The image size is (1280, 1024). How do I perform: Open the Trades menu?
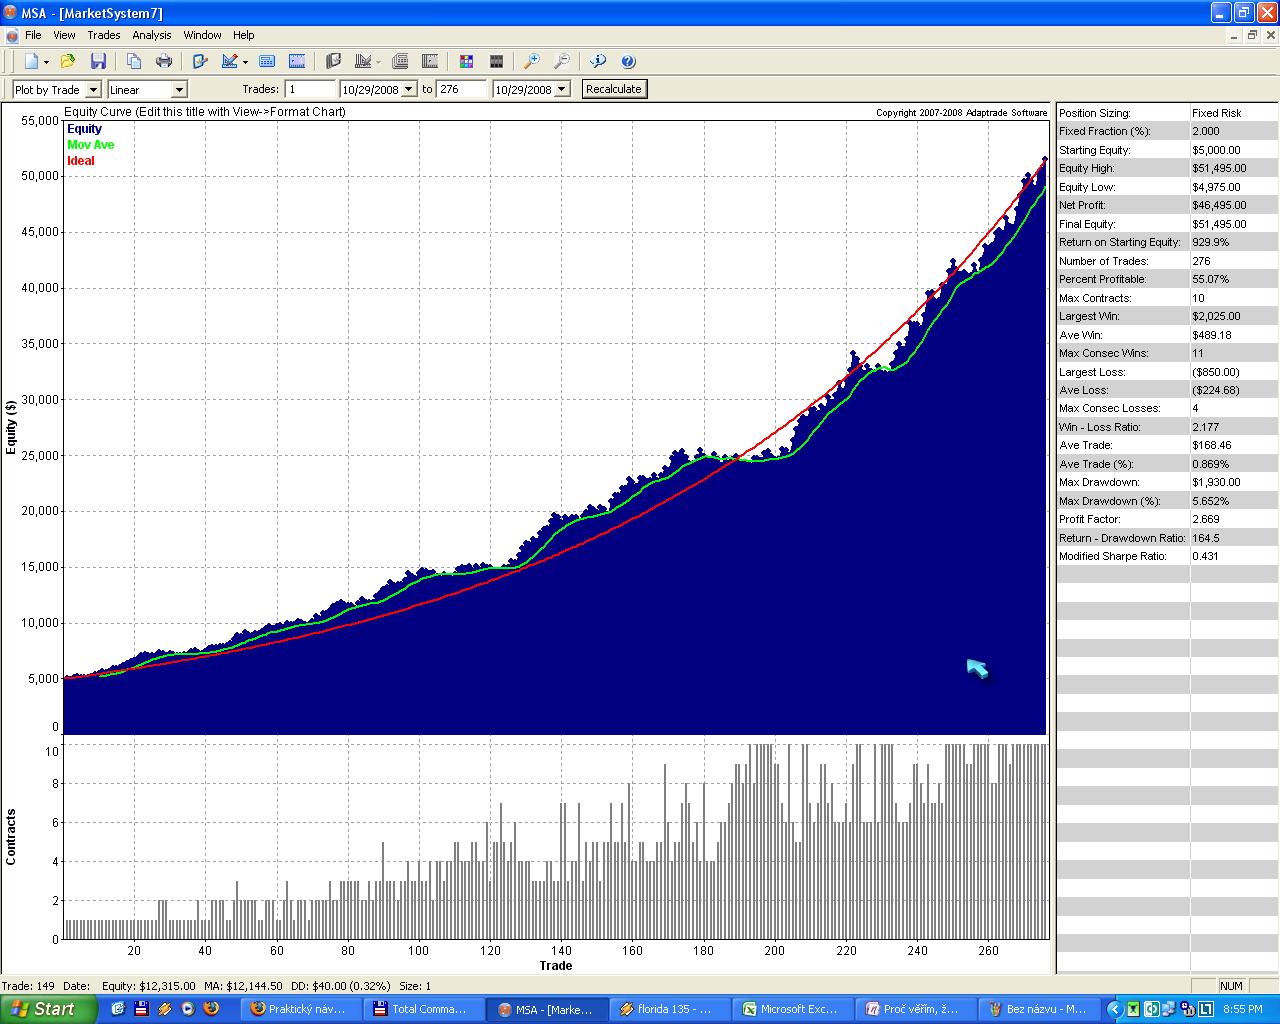104,35
